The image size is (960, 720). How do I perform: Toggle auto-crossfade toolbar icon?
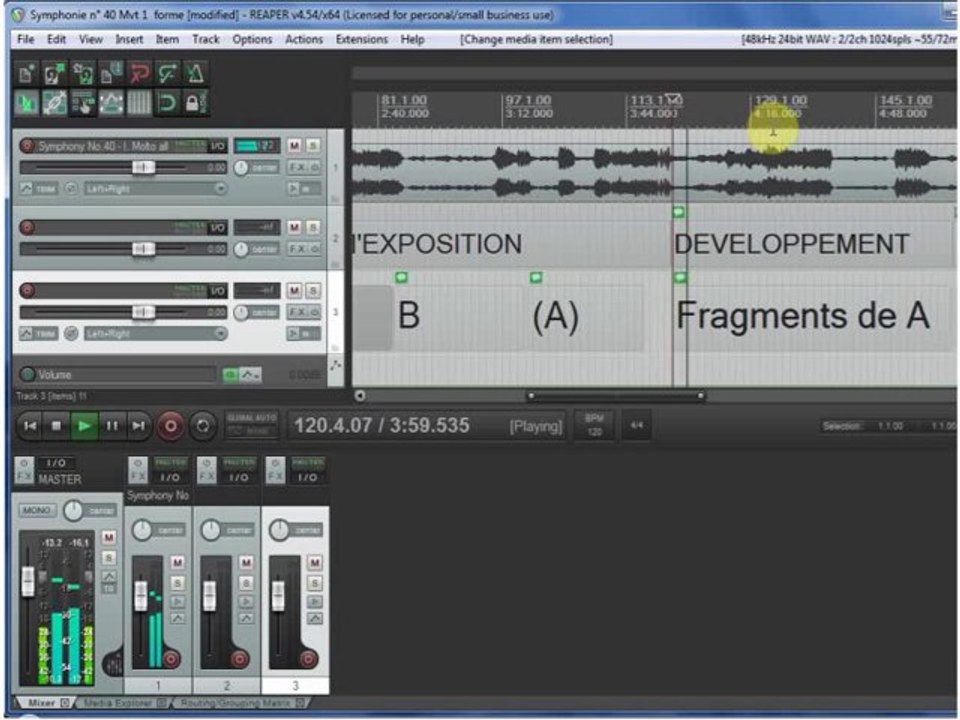tap(26, 103)
